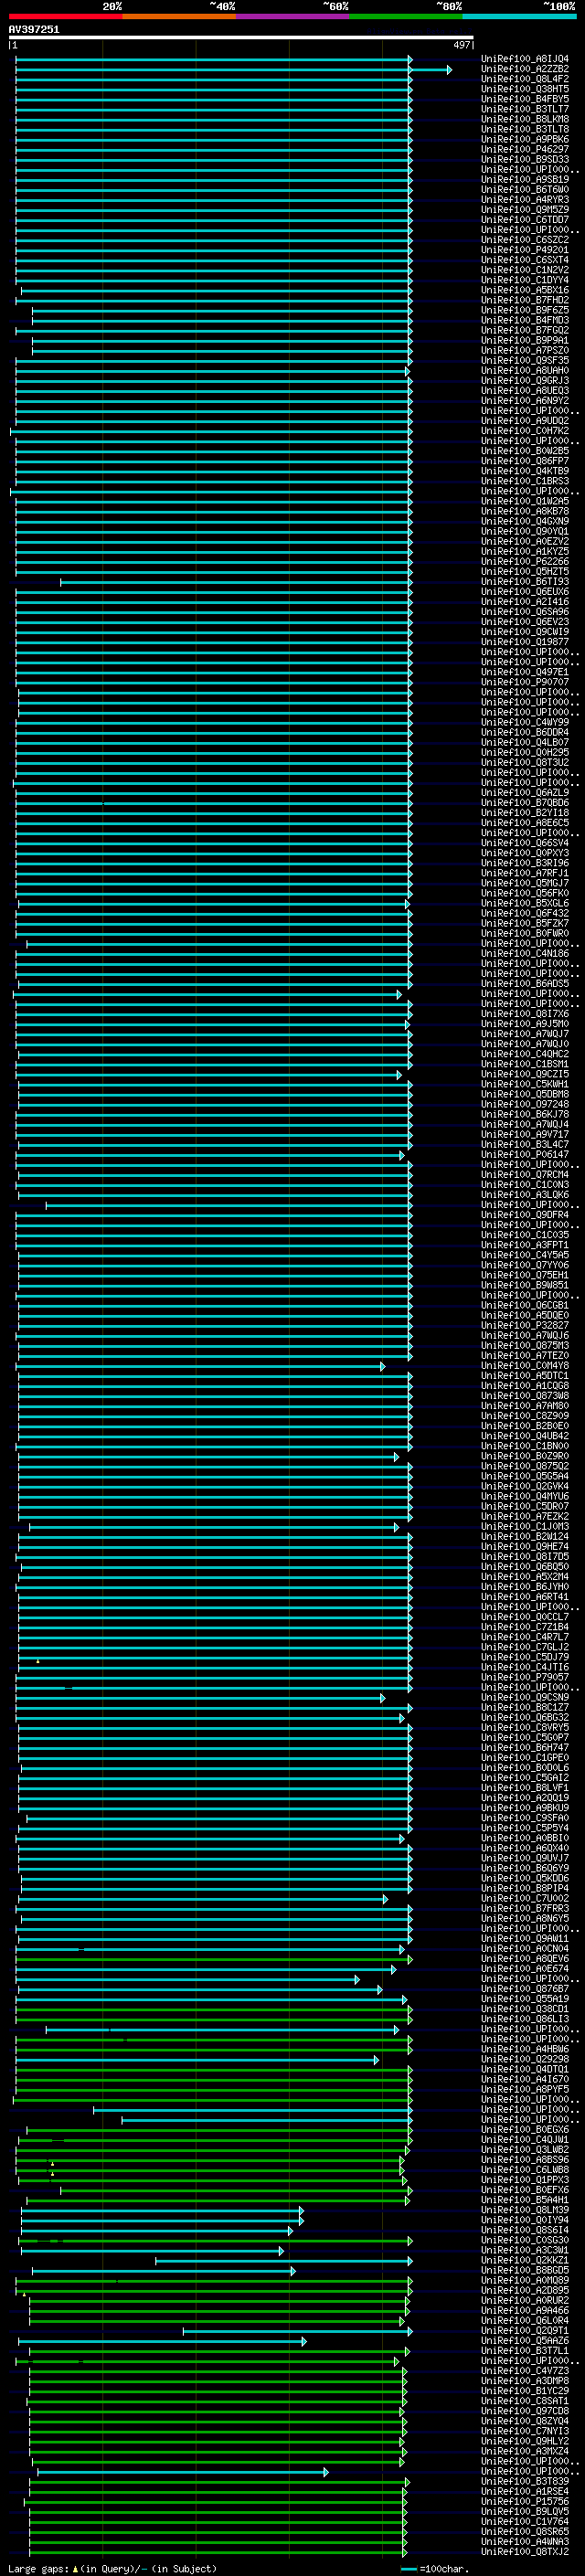Select hit label UniRef100_C6TDD7
This screenshot has width=585, height=2576.
525,220
